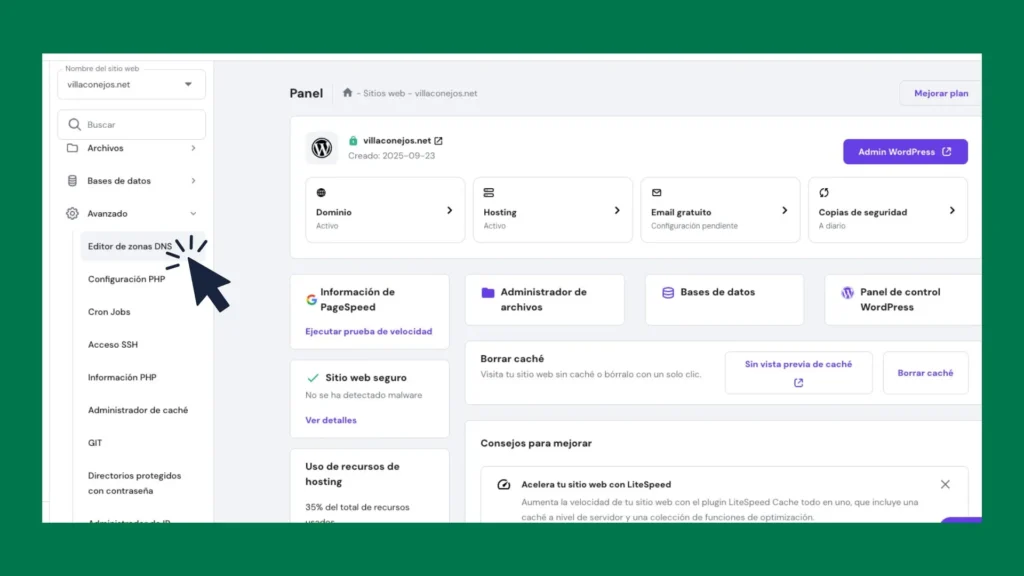This screenshot has width=1024, height=576.
Task: Click the Admin WordPress button
Action: [x=905, y=152]
